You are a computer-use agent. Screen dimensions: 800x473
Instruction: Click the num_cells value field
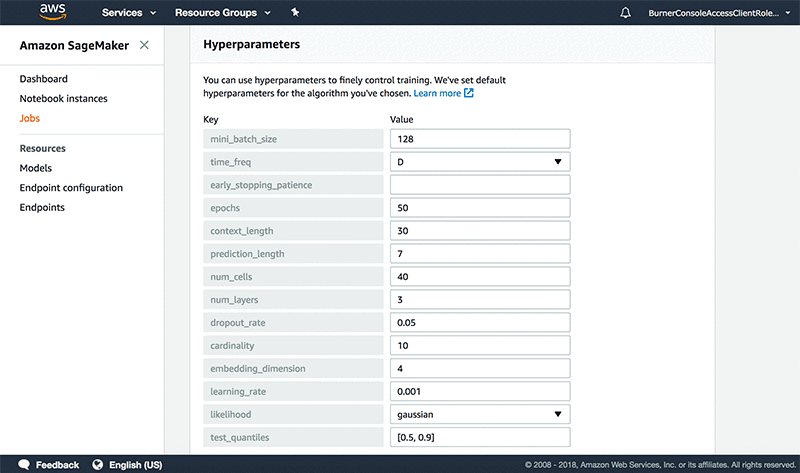(x=480, y=277)
